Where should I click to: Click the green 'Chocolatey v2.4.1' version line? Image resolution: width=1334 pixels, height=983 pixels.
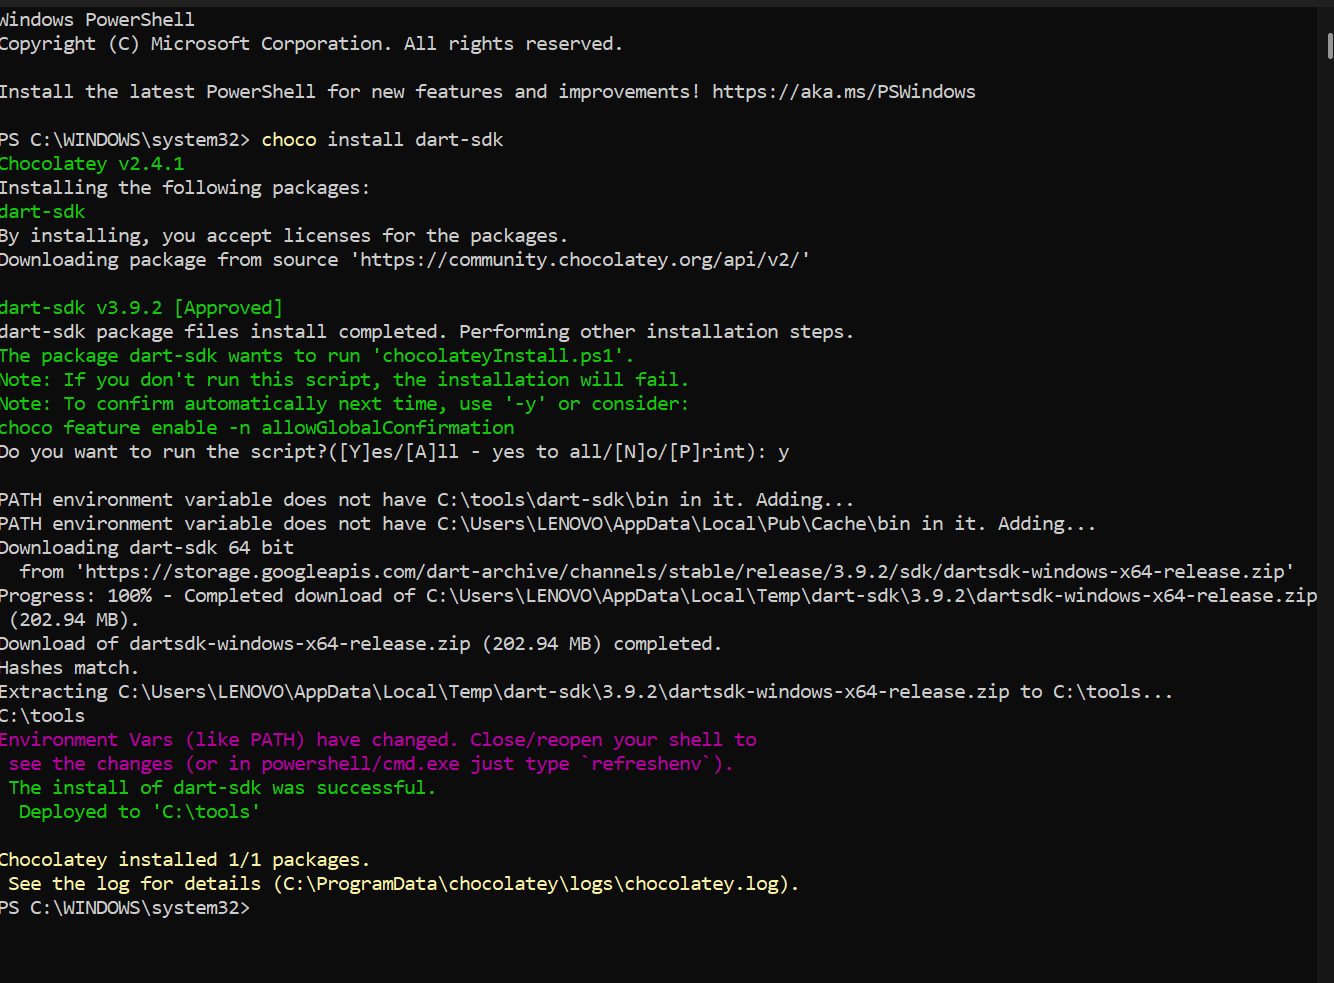pyautogui.click(x=92, y=164)
